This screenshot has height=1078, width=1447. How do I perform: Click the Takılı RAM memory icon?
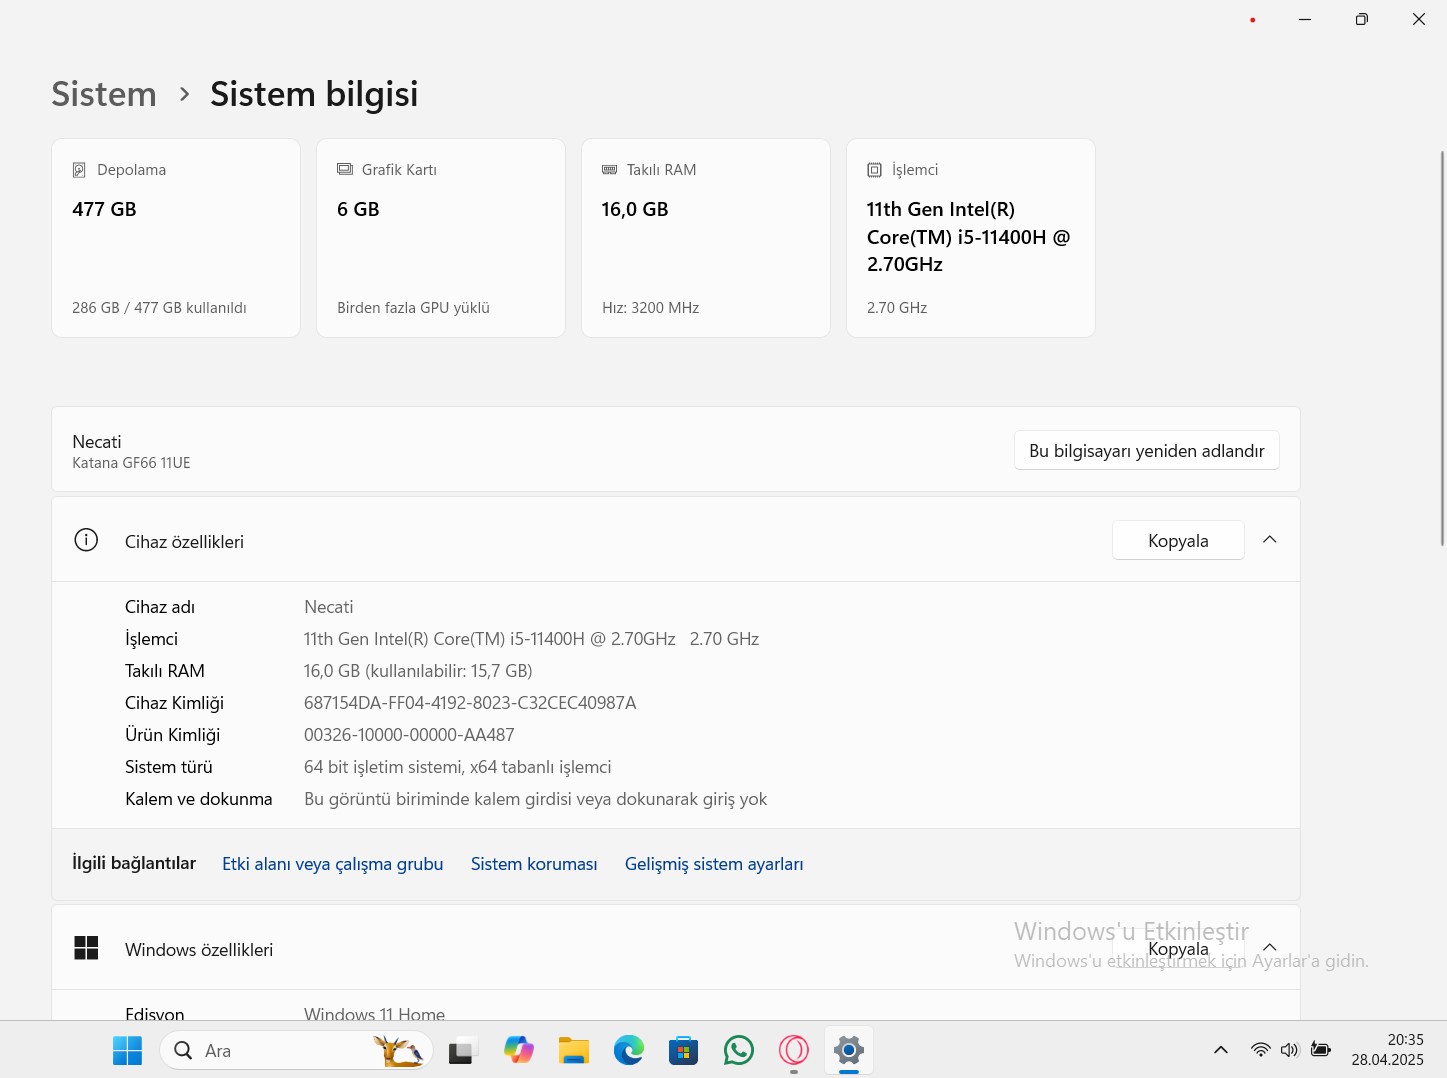(x=610, y=170)
